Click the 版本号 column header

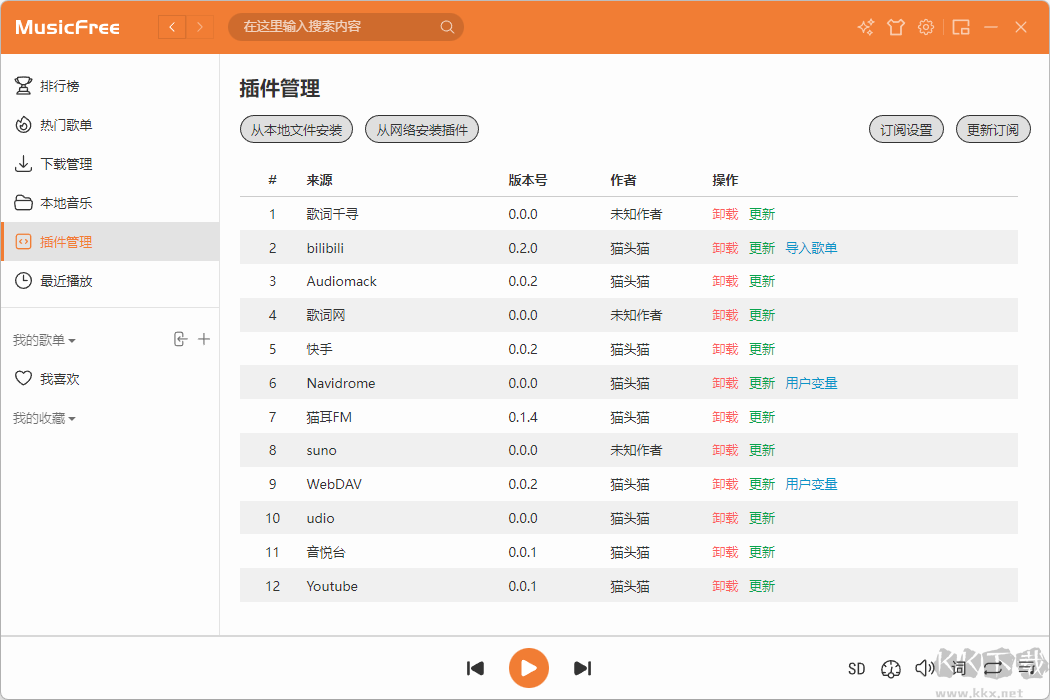click(528, 180)
